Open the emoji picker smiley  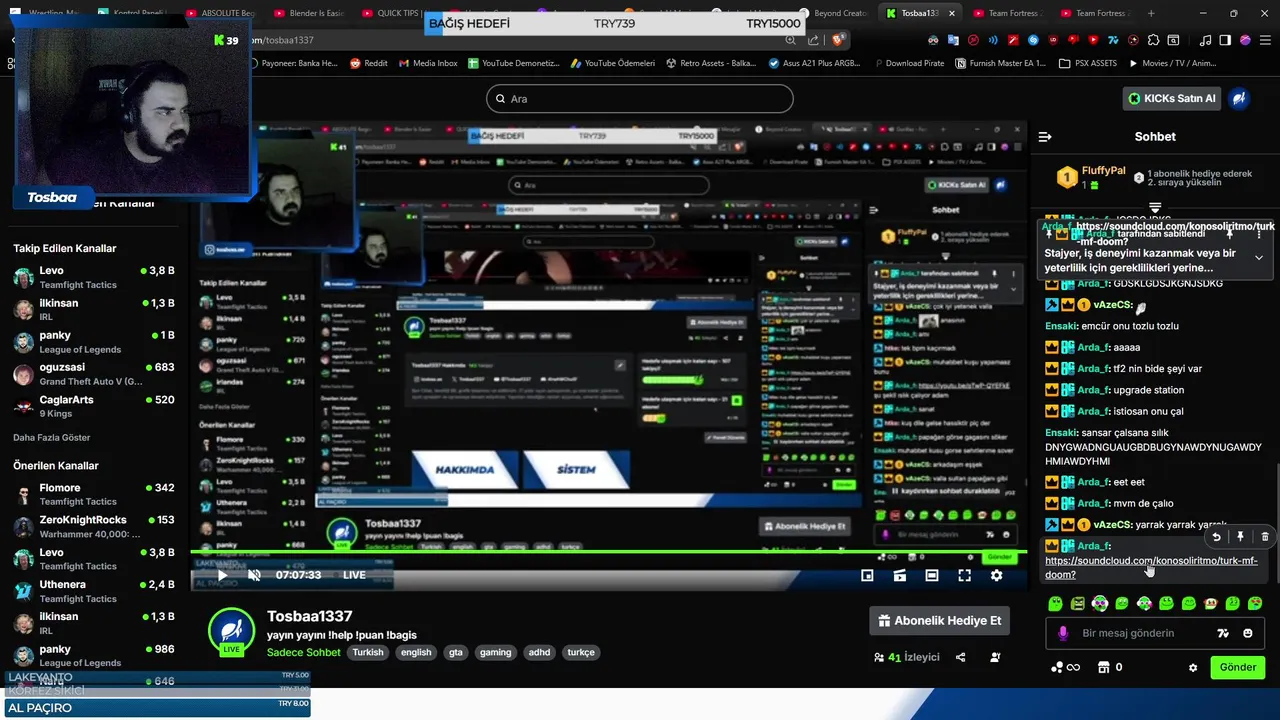[1248, 633]
